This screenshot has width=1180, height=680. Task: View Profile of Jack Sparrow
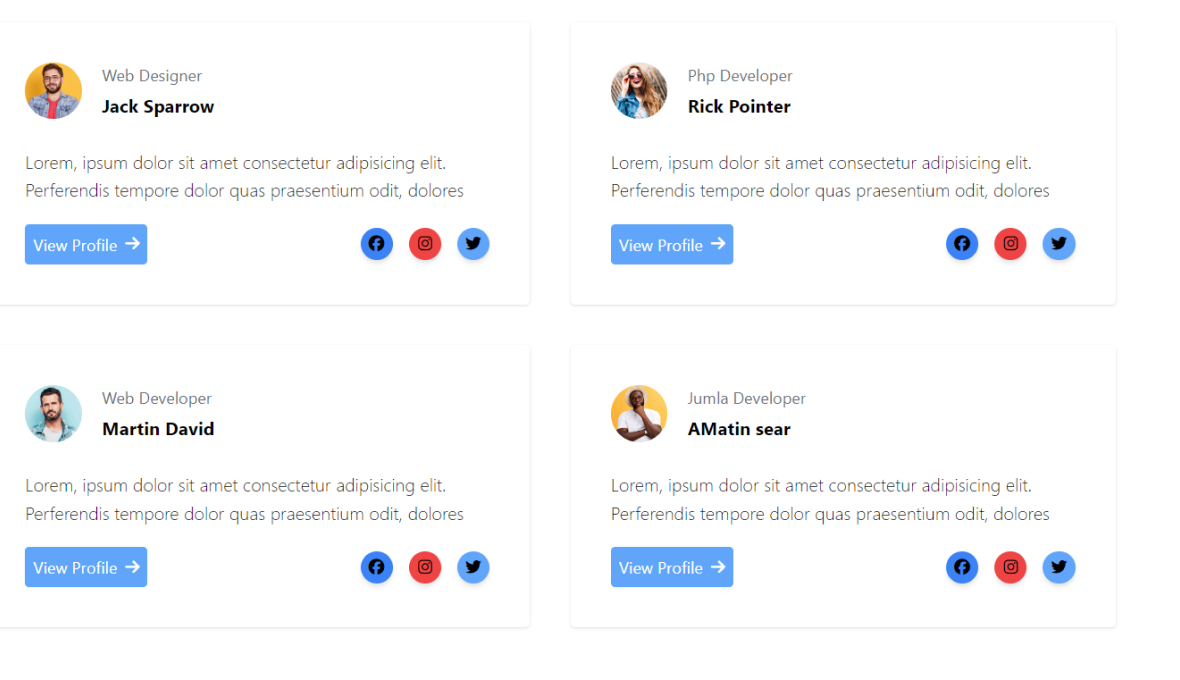pyautogui.click(x=86, y=244)
